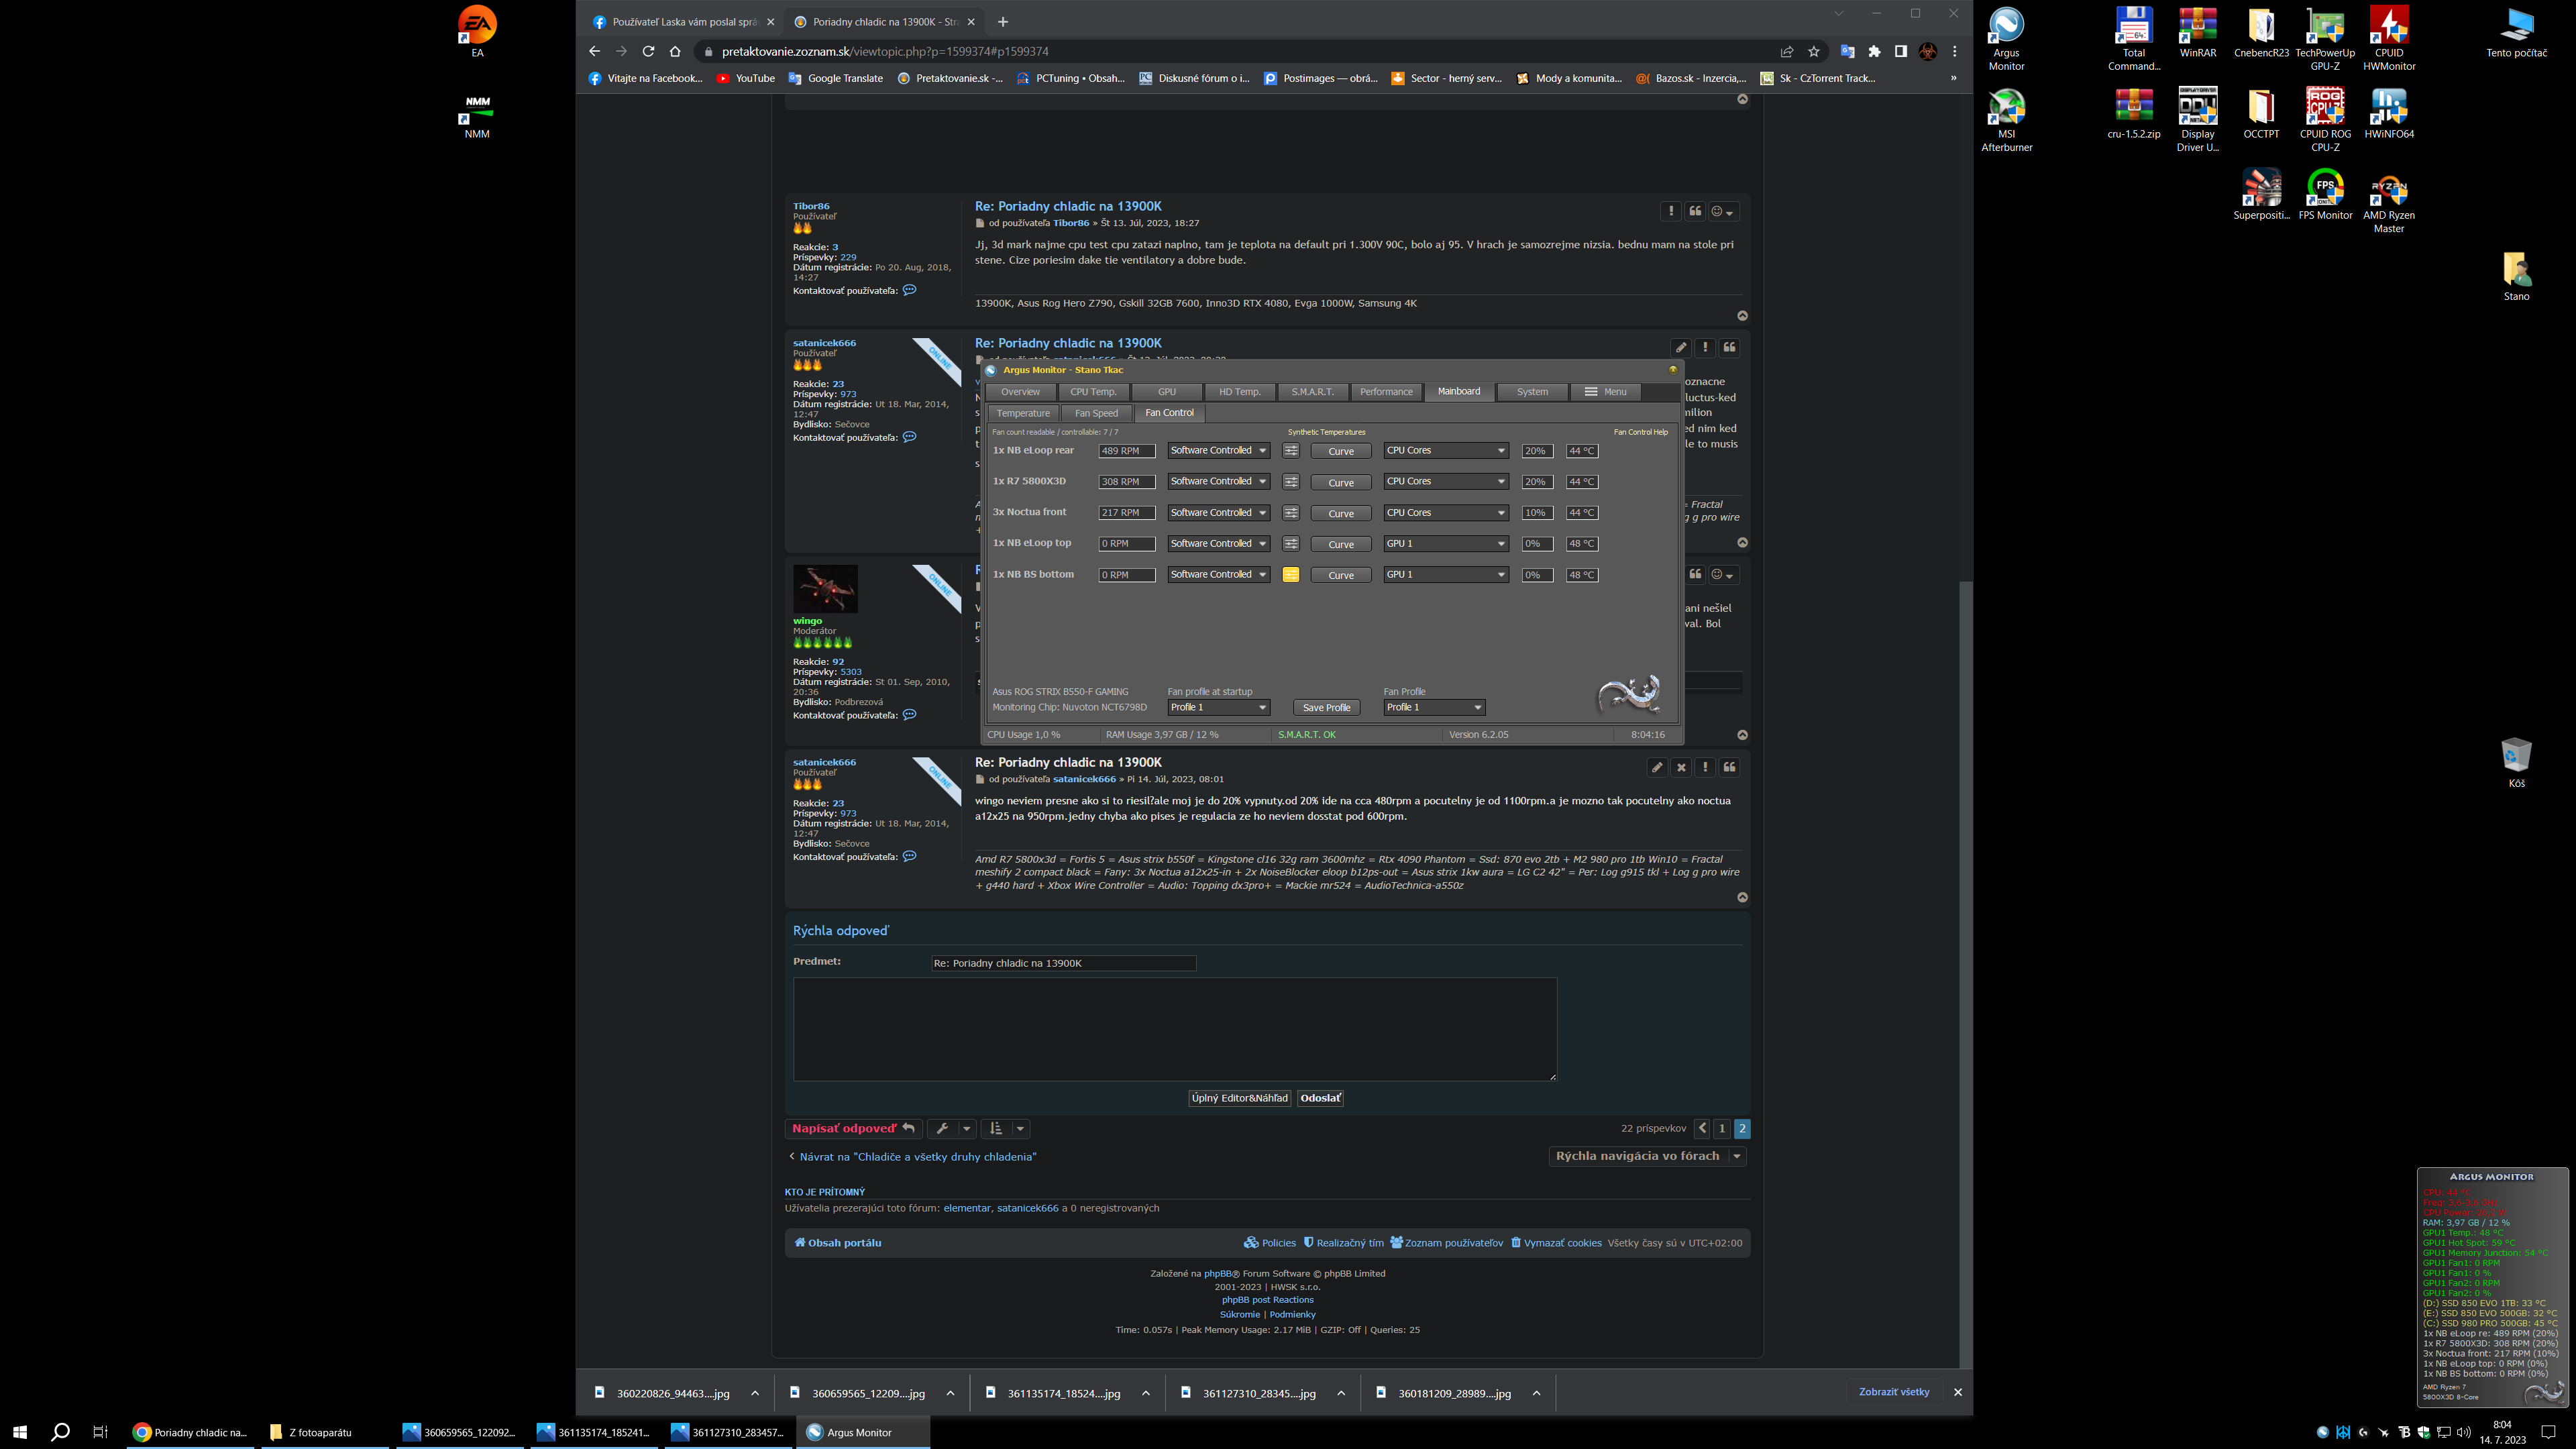Open fan settings icon for 3x Noctua front

tap(1291, 513)
